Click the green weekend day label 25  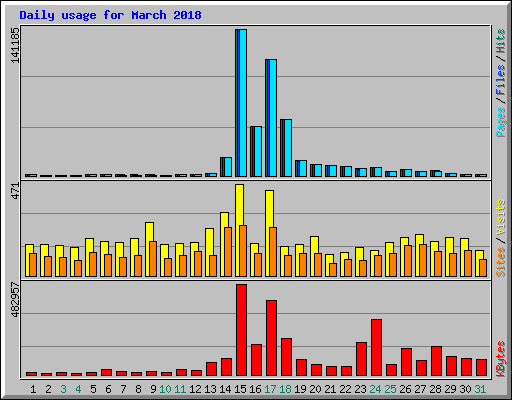click(390, 389)
